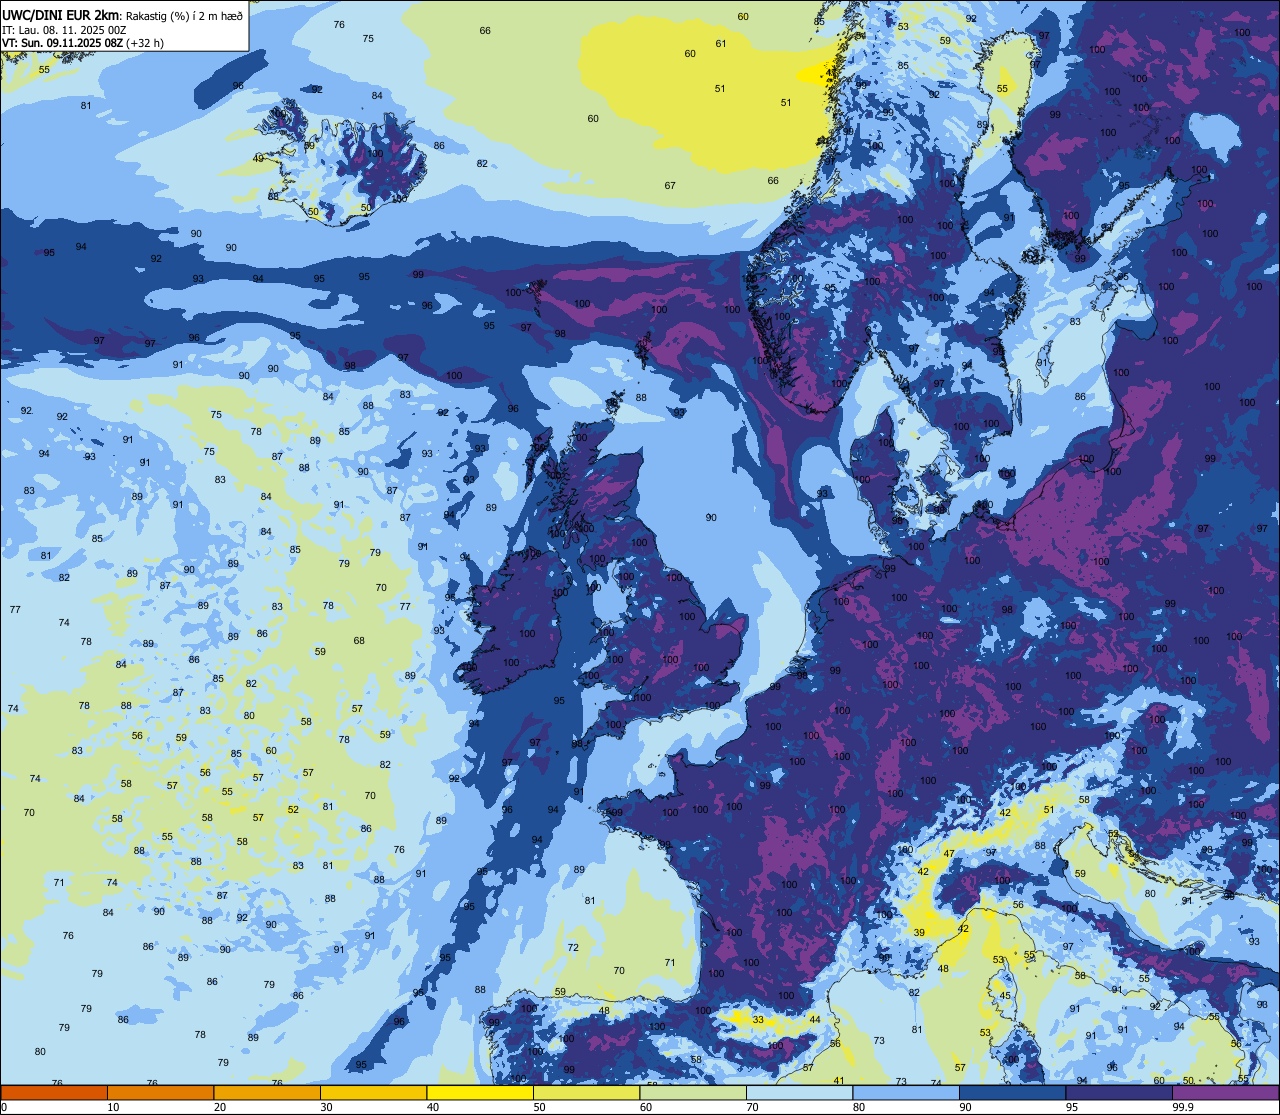Screen dimensions: 1280x1115
Task: Click the 10–20 orange legend swatch
Action: tap(160, 1092)
